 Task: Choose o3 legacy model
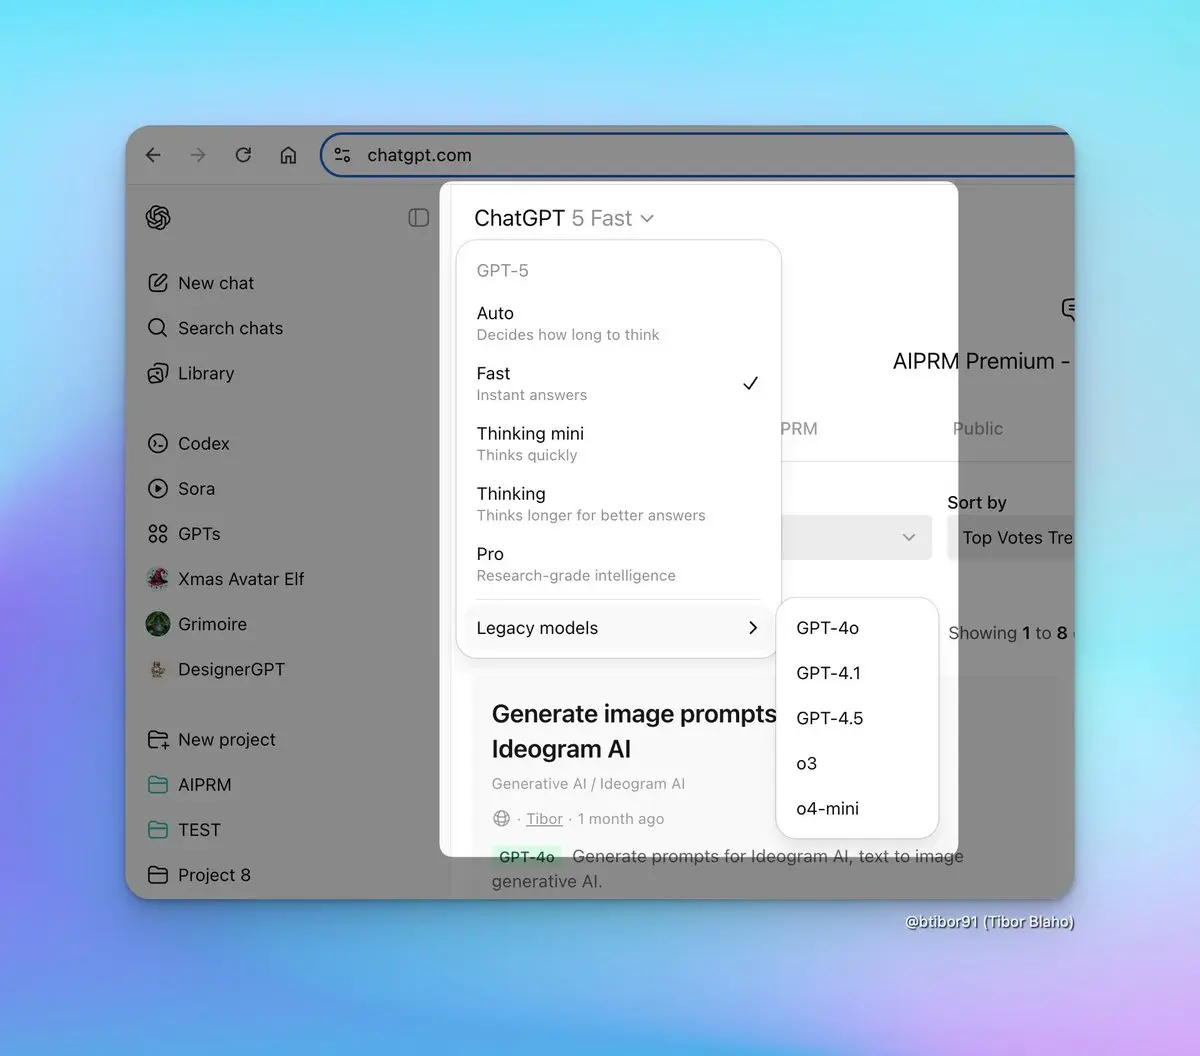857,763
